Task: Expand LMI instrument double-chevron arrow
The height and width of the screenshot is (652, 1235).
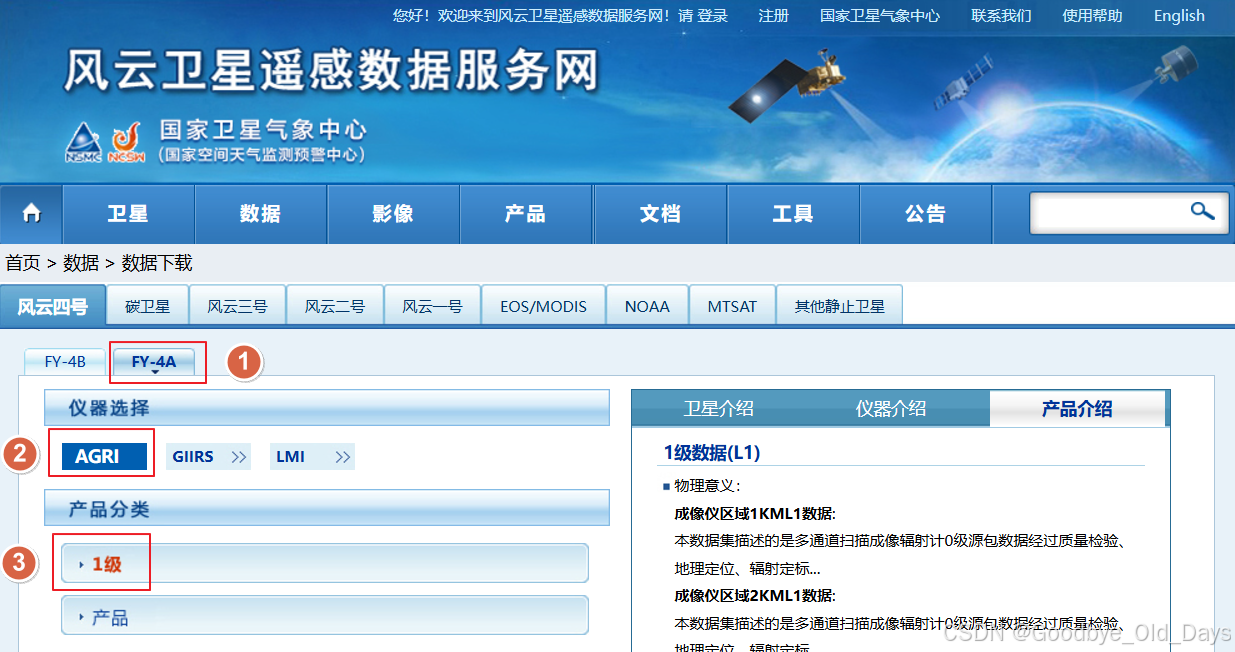Action: click(343, 457)
